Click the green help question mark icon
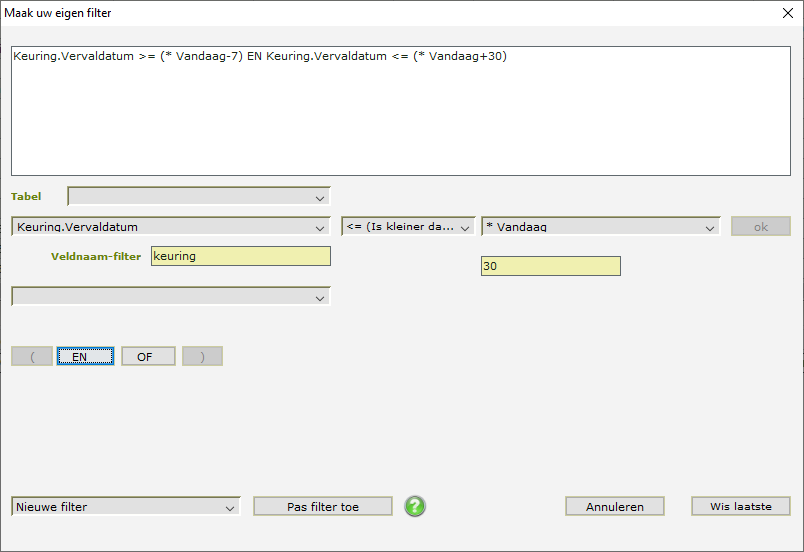Viewport: 804px width, 552px height. click(415, 507)
